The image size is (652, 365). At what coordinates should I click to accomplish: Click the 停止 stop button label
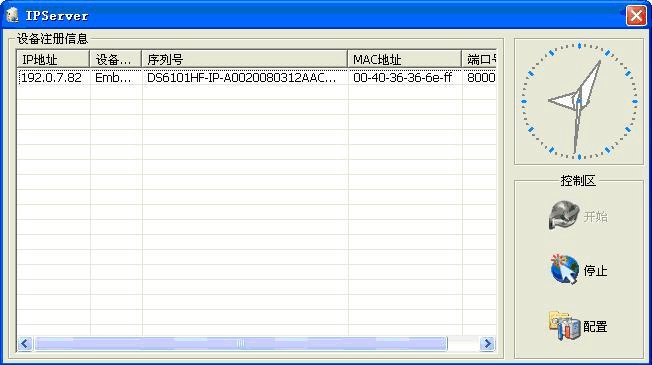[595, 271]
